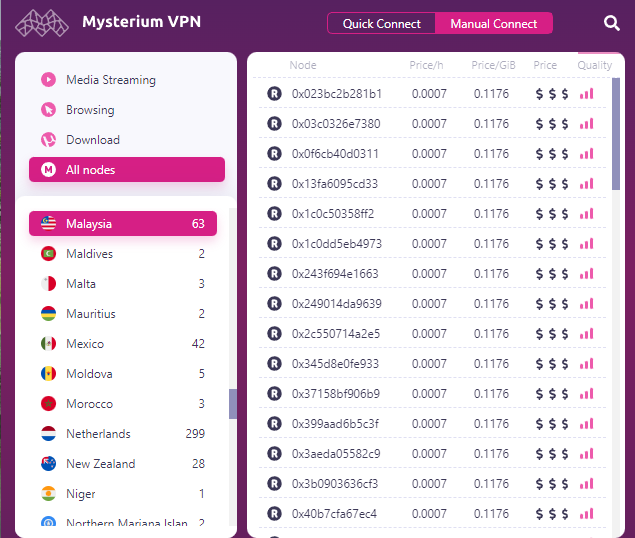Click the Download torrent icon

49,140
